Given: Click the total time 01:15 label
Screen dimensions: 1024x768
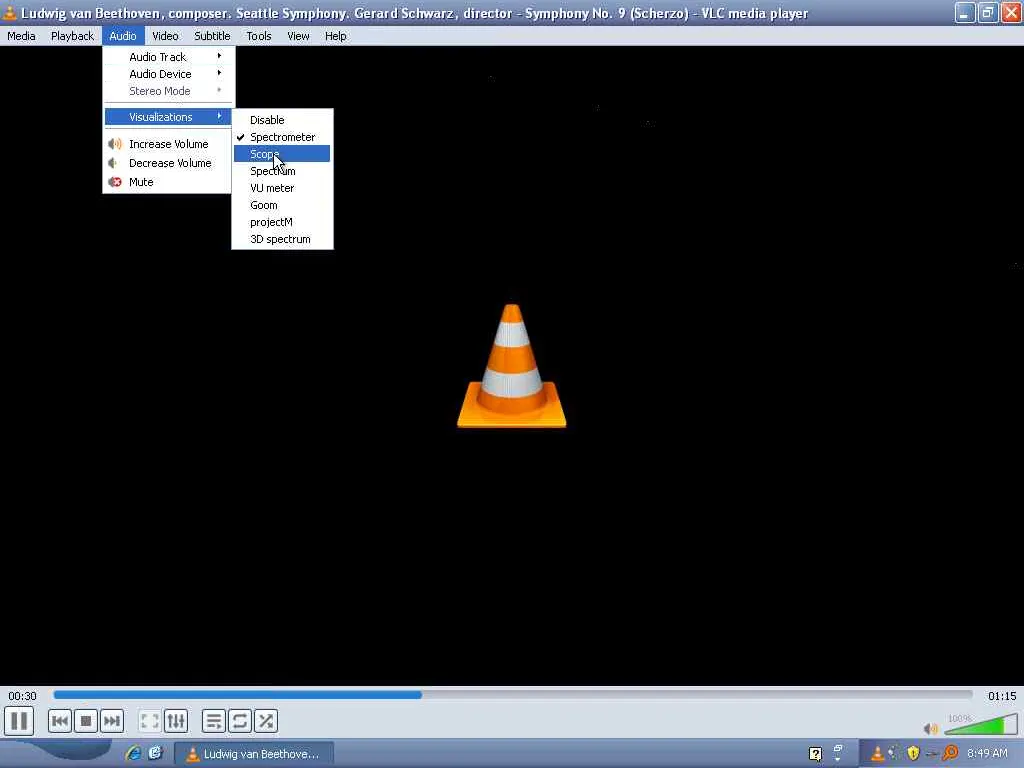Looking at the screenshot, I should pyautogui.click(x=1002, y=696).
